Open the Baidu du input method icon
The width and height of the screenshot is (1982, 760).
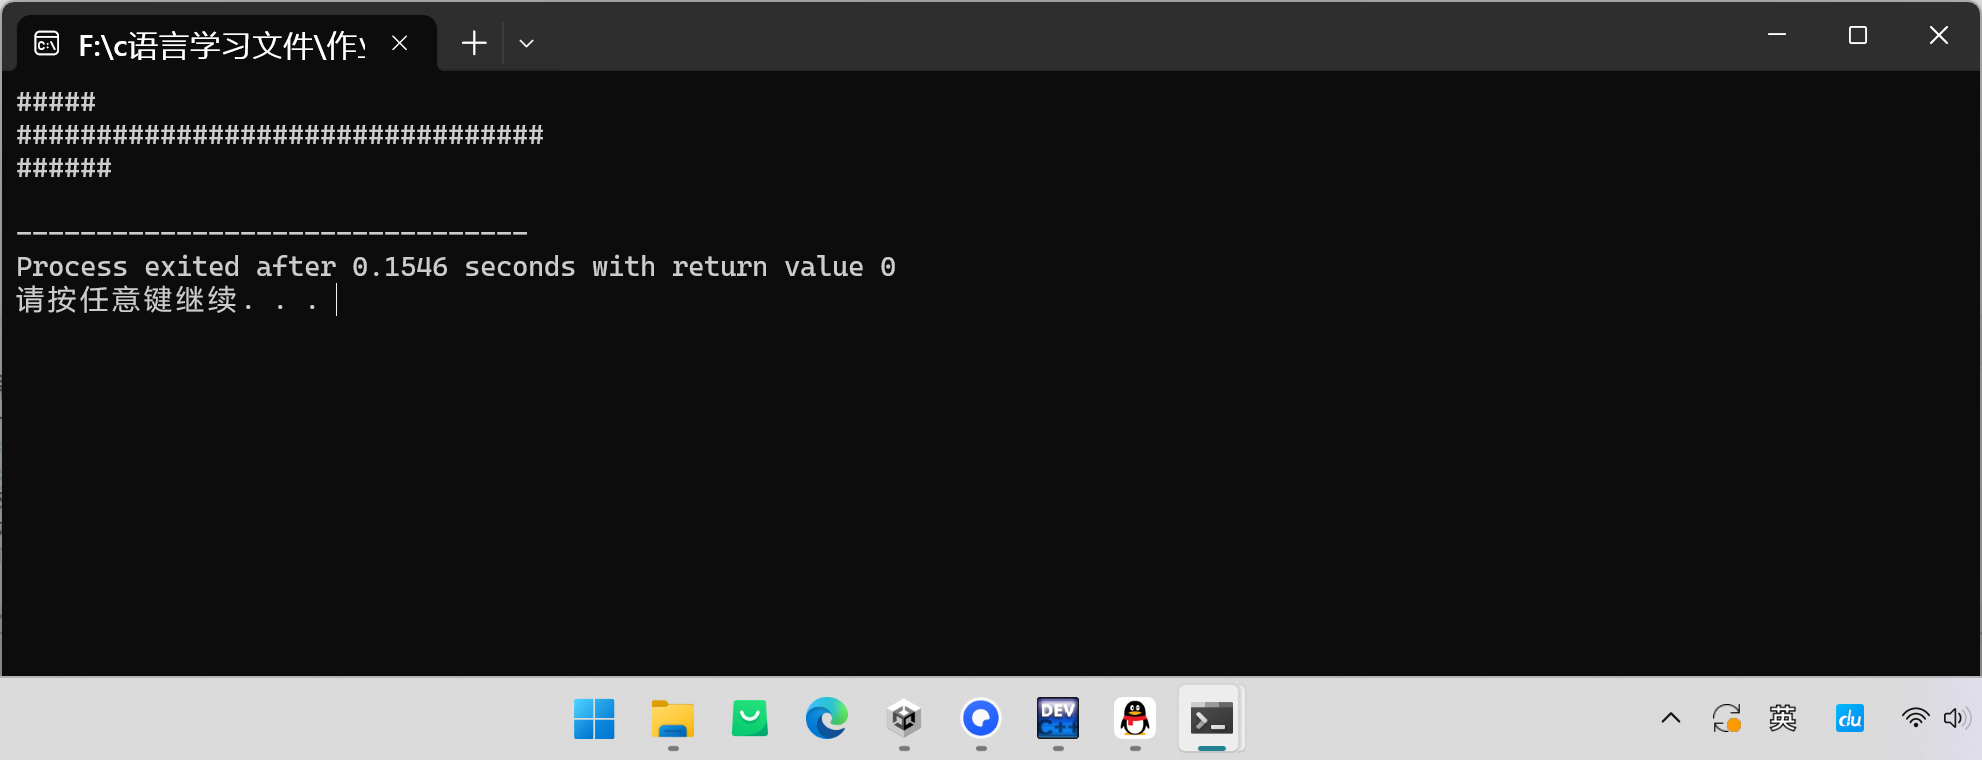pyautogui.click(x=1850, y=718)
